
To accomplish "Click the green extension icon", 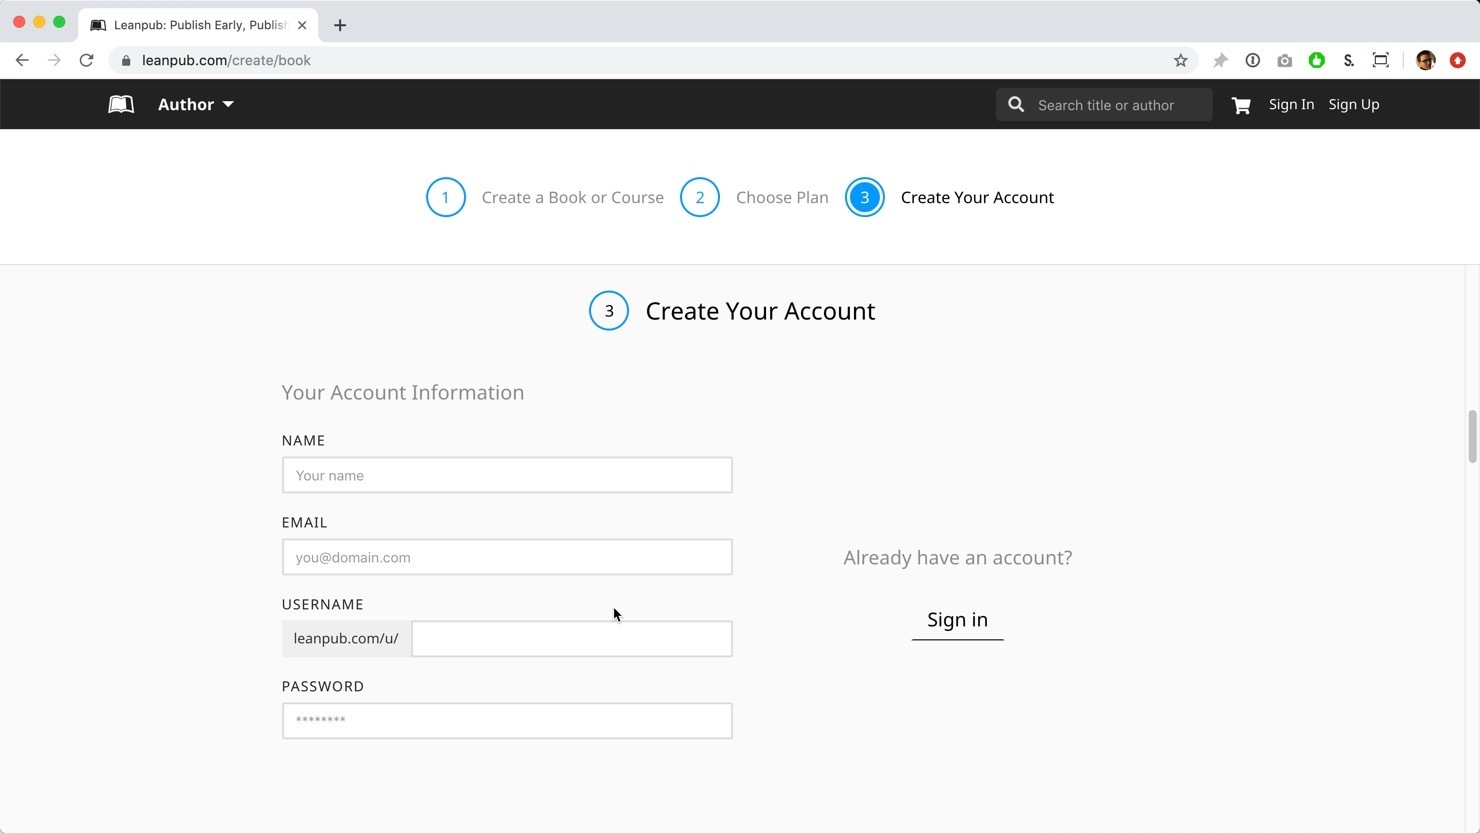I will pos(1316,60).
